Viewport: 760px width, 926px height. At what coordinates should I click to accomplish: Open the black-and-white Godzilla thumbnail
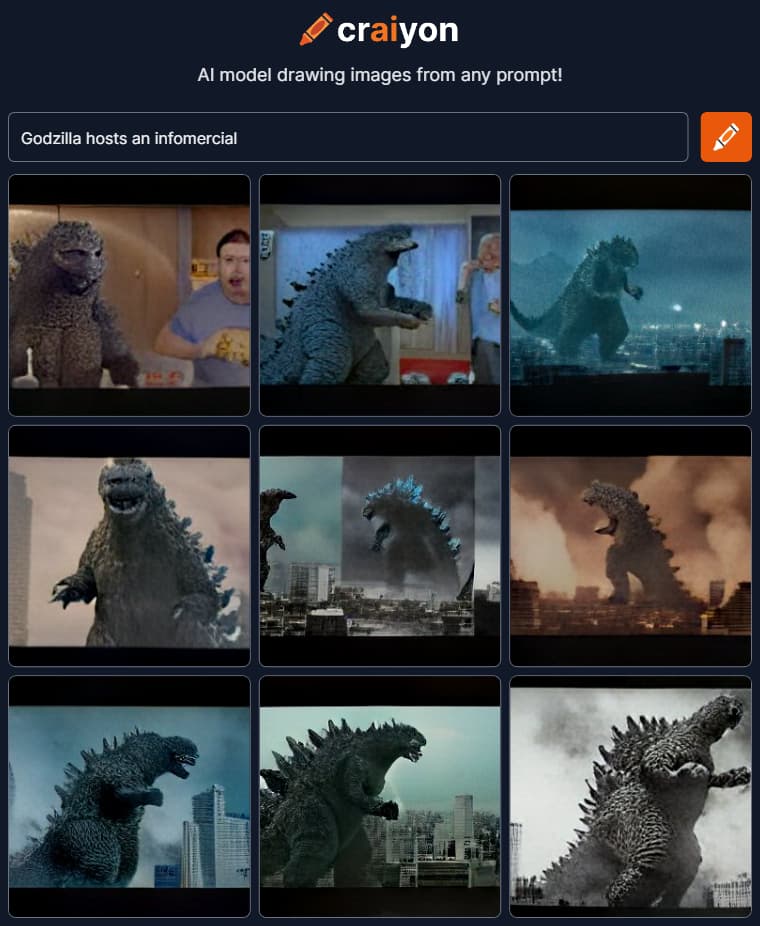630,797
